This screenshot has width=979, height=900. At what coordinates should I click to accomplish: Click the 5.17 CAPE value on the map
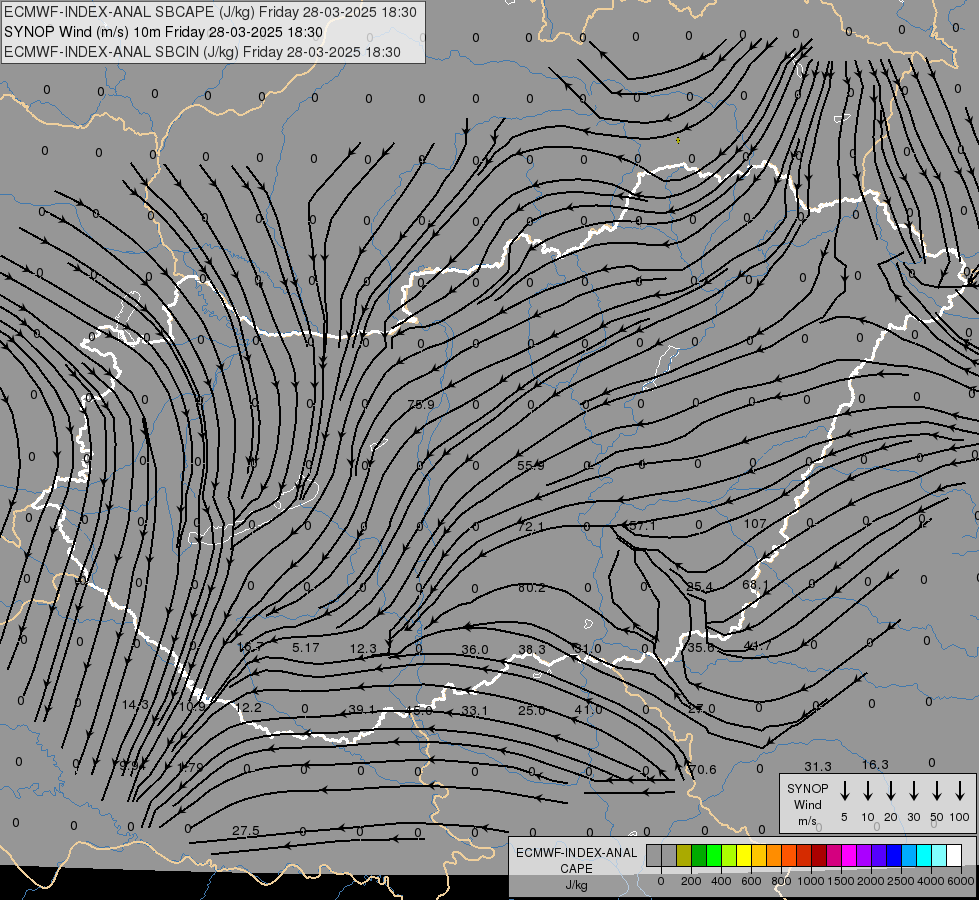point(306,648)
